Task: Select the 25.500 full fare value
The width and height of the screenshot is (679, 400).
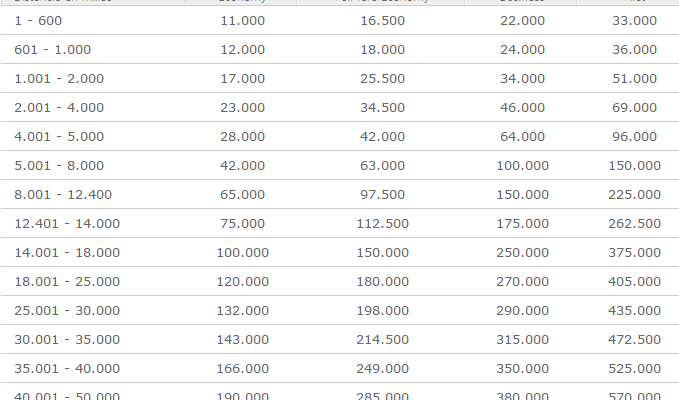Action: 382,79
